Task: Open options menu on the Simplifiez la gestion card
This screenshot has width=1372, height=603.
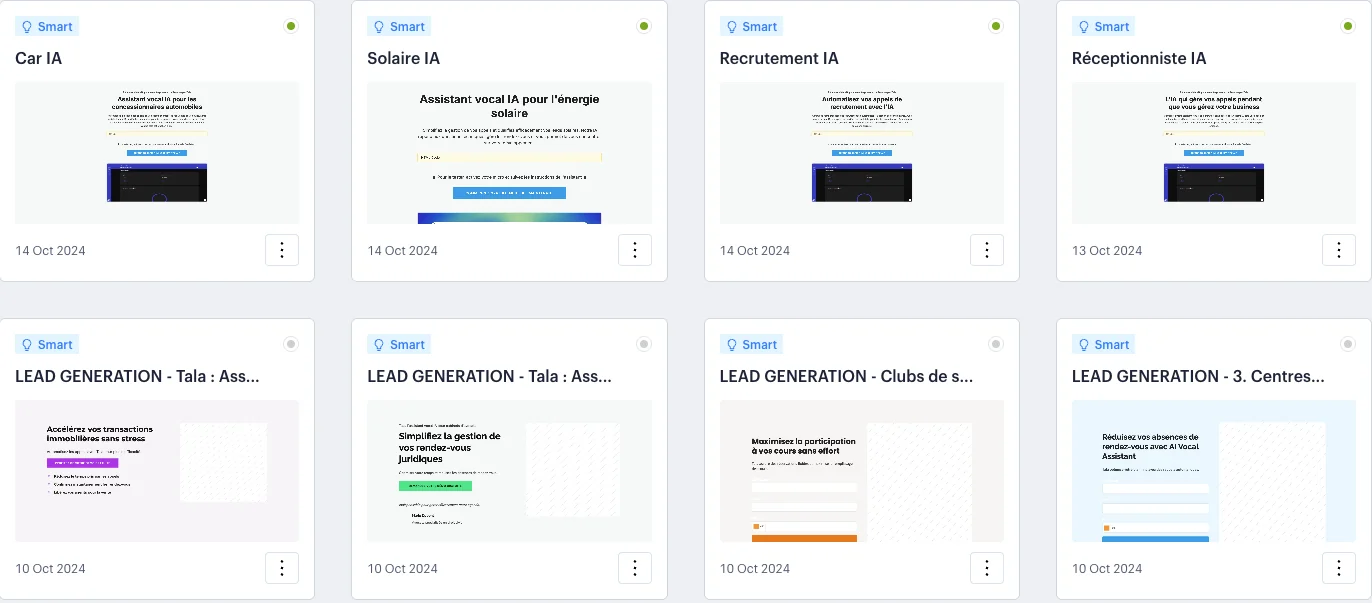Action: (635, 568)
